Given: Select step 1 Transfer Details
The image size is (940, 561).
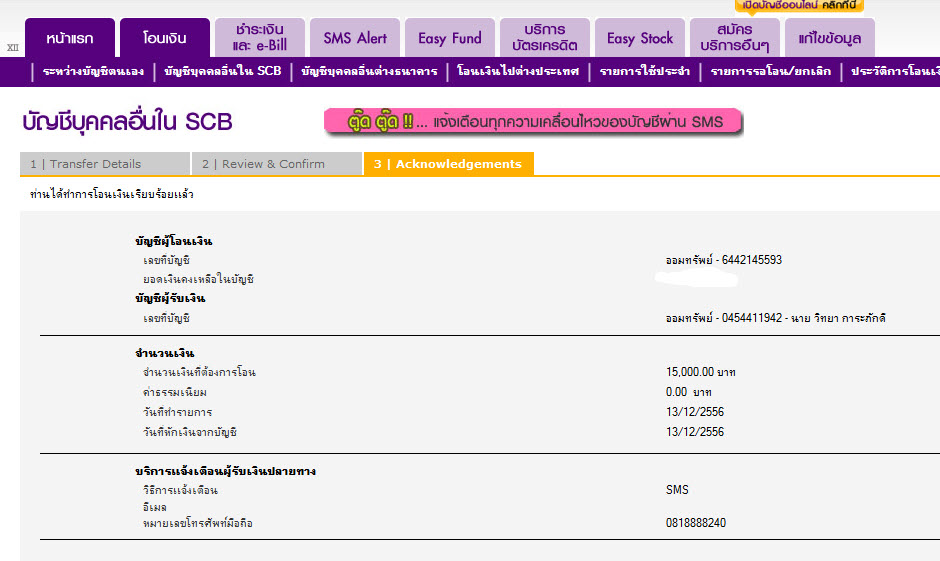Looking at the screenshot, I should 105,164.
